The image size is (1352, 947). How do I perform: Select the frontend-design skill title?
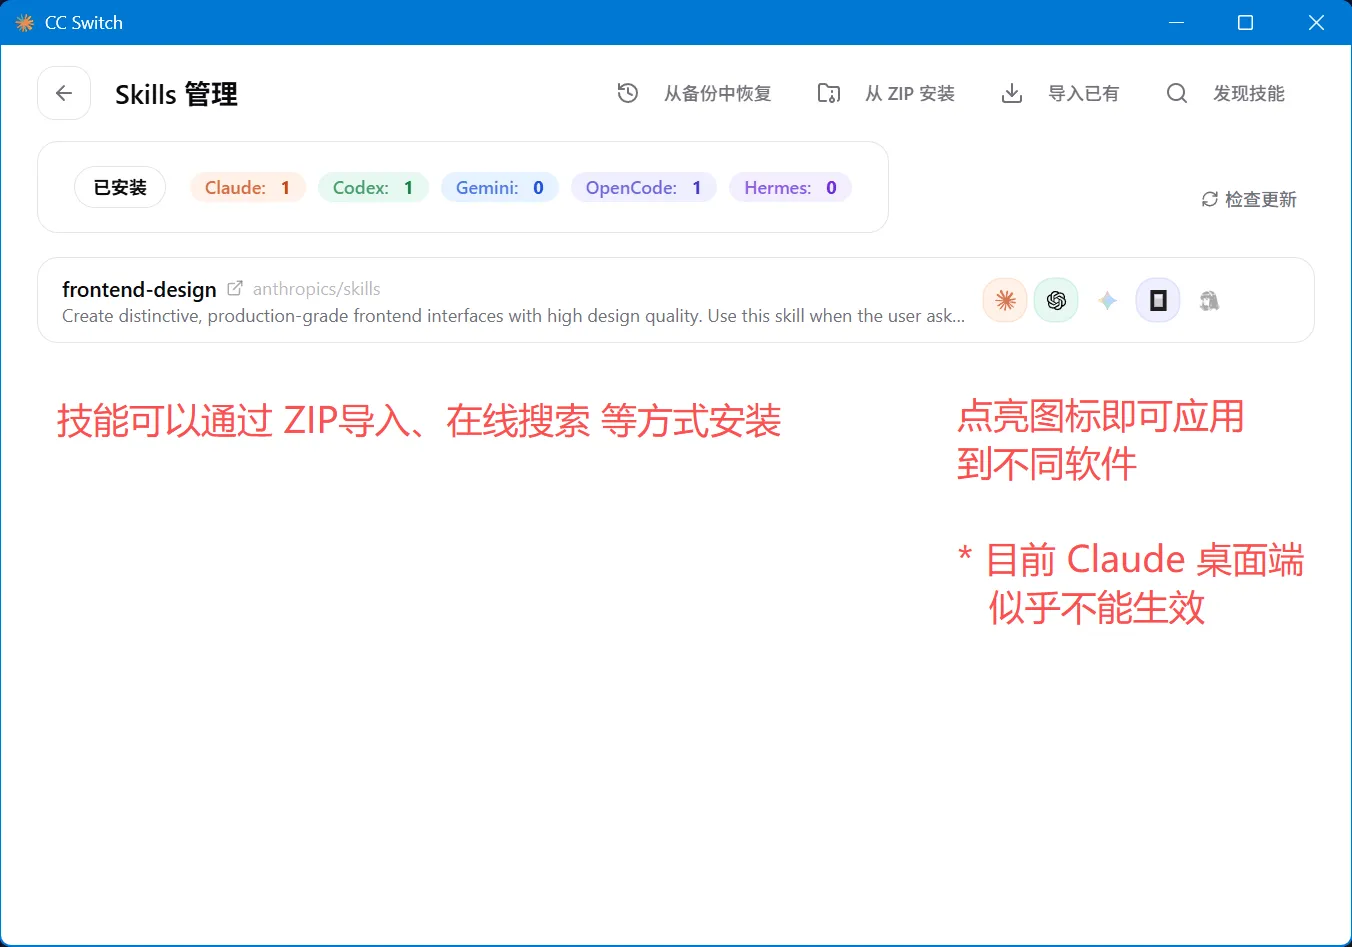tap(139, 289)
